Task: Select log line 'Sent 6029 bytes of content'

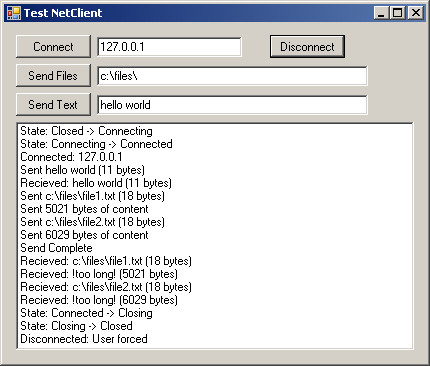Action: pyautogui.click(x=84, y=235)
